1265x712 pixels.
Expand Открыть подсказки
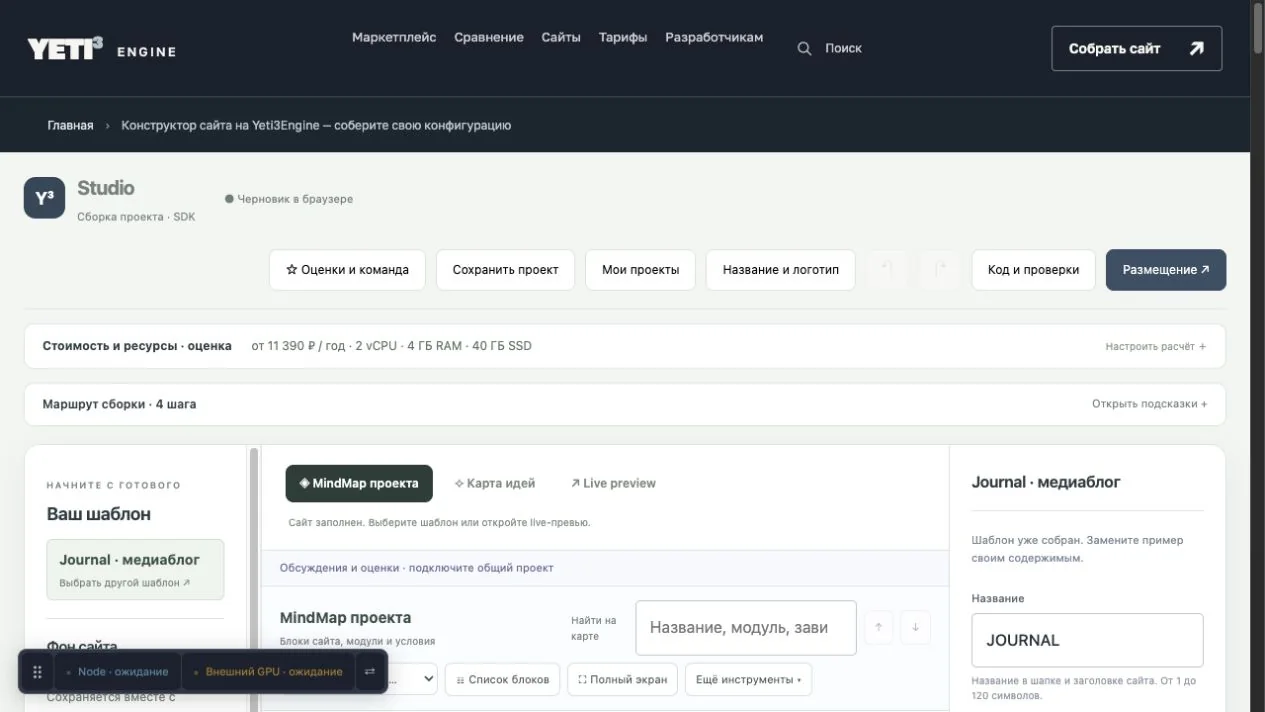1149,404
